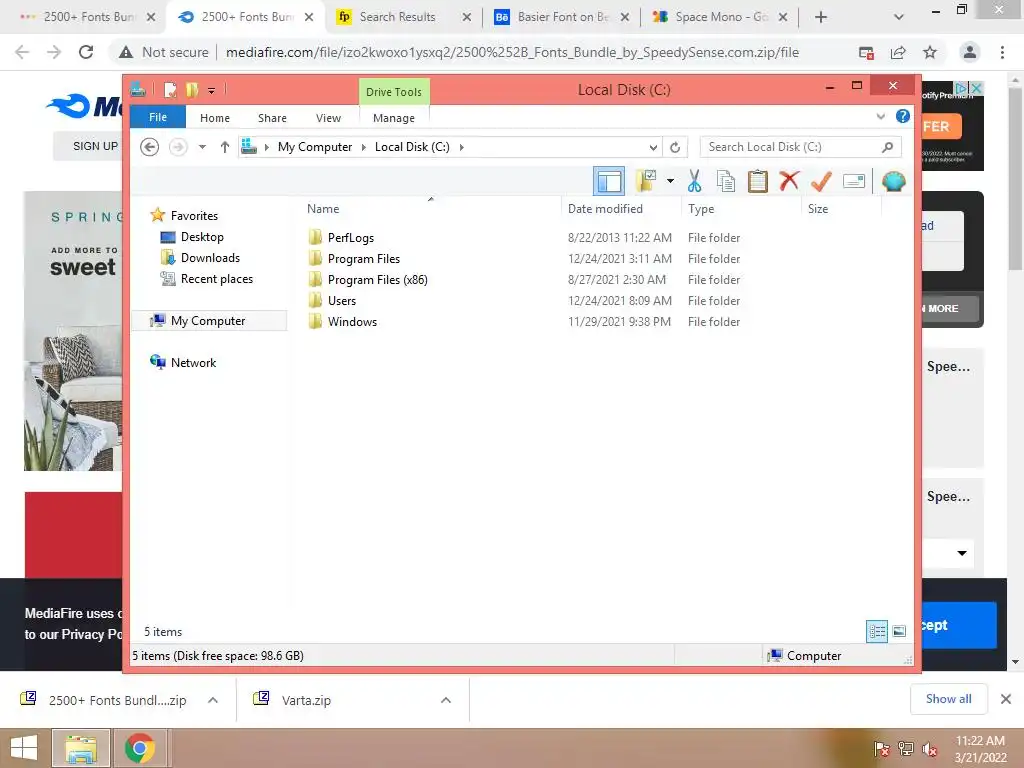
Task: Switch to the View ribbon tab
Action: click(328, 118)
